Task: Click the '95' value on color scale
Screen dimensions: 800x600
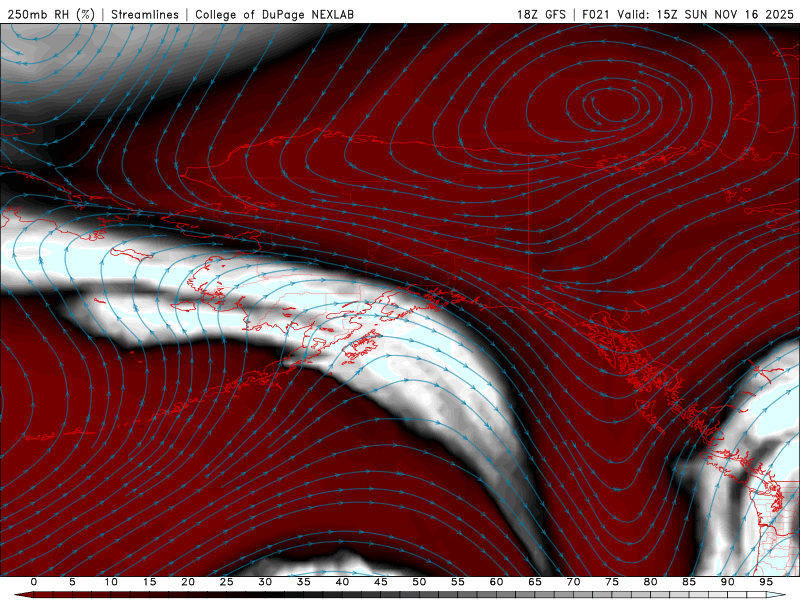Action: tap(766, 582)
